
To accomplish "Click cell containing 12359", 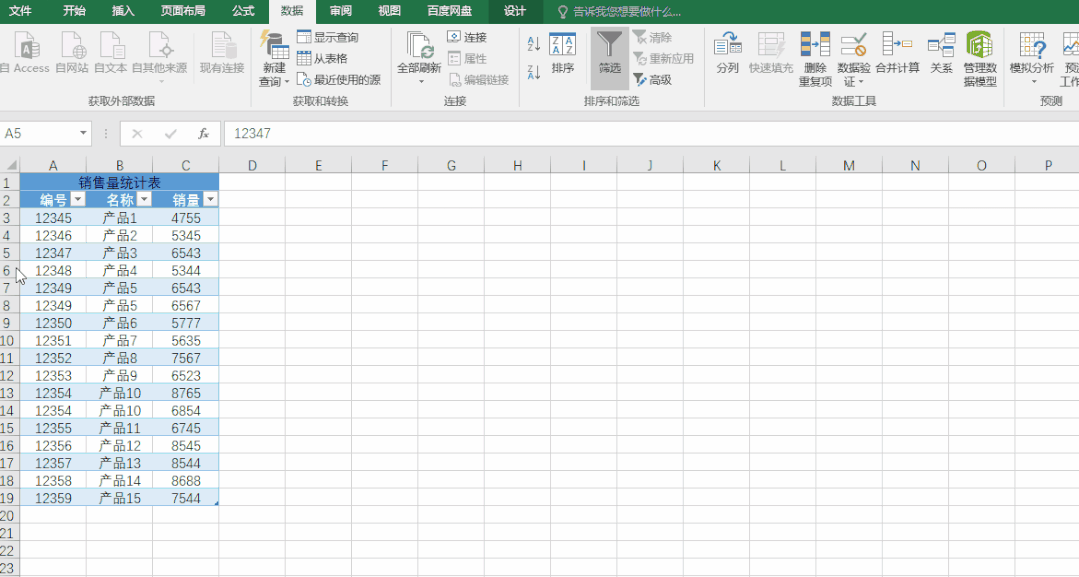I will coord(53,499).
